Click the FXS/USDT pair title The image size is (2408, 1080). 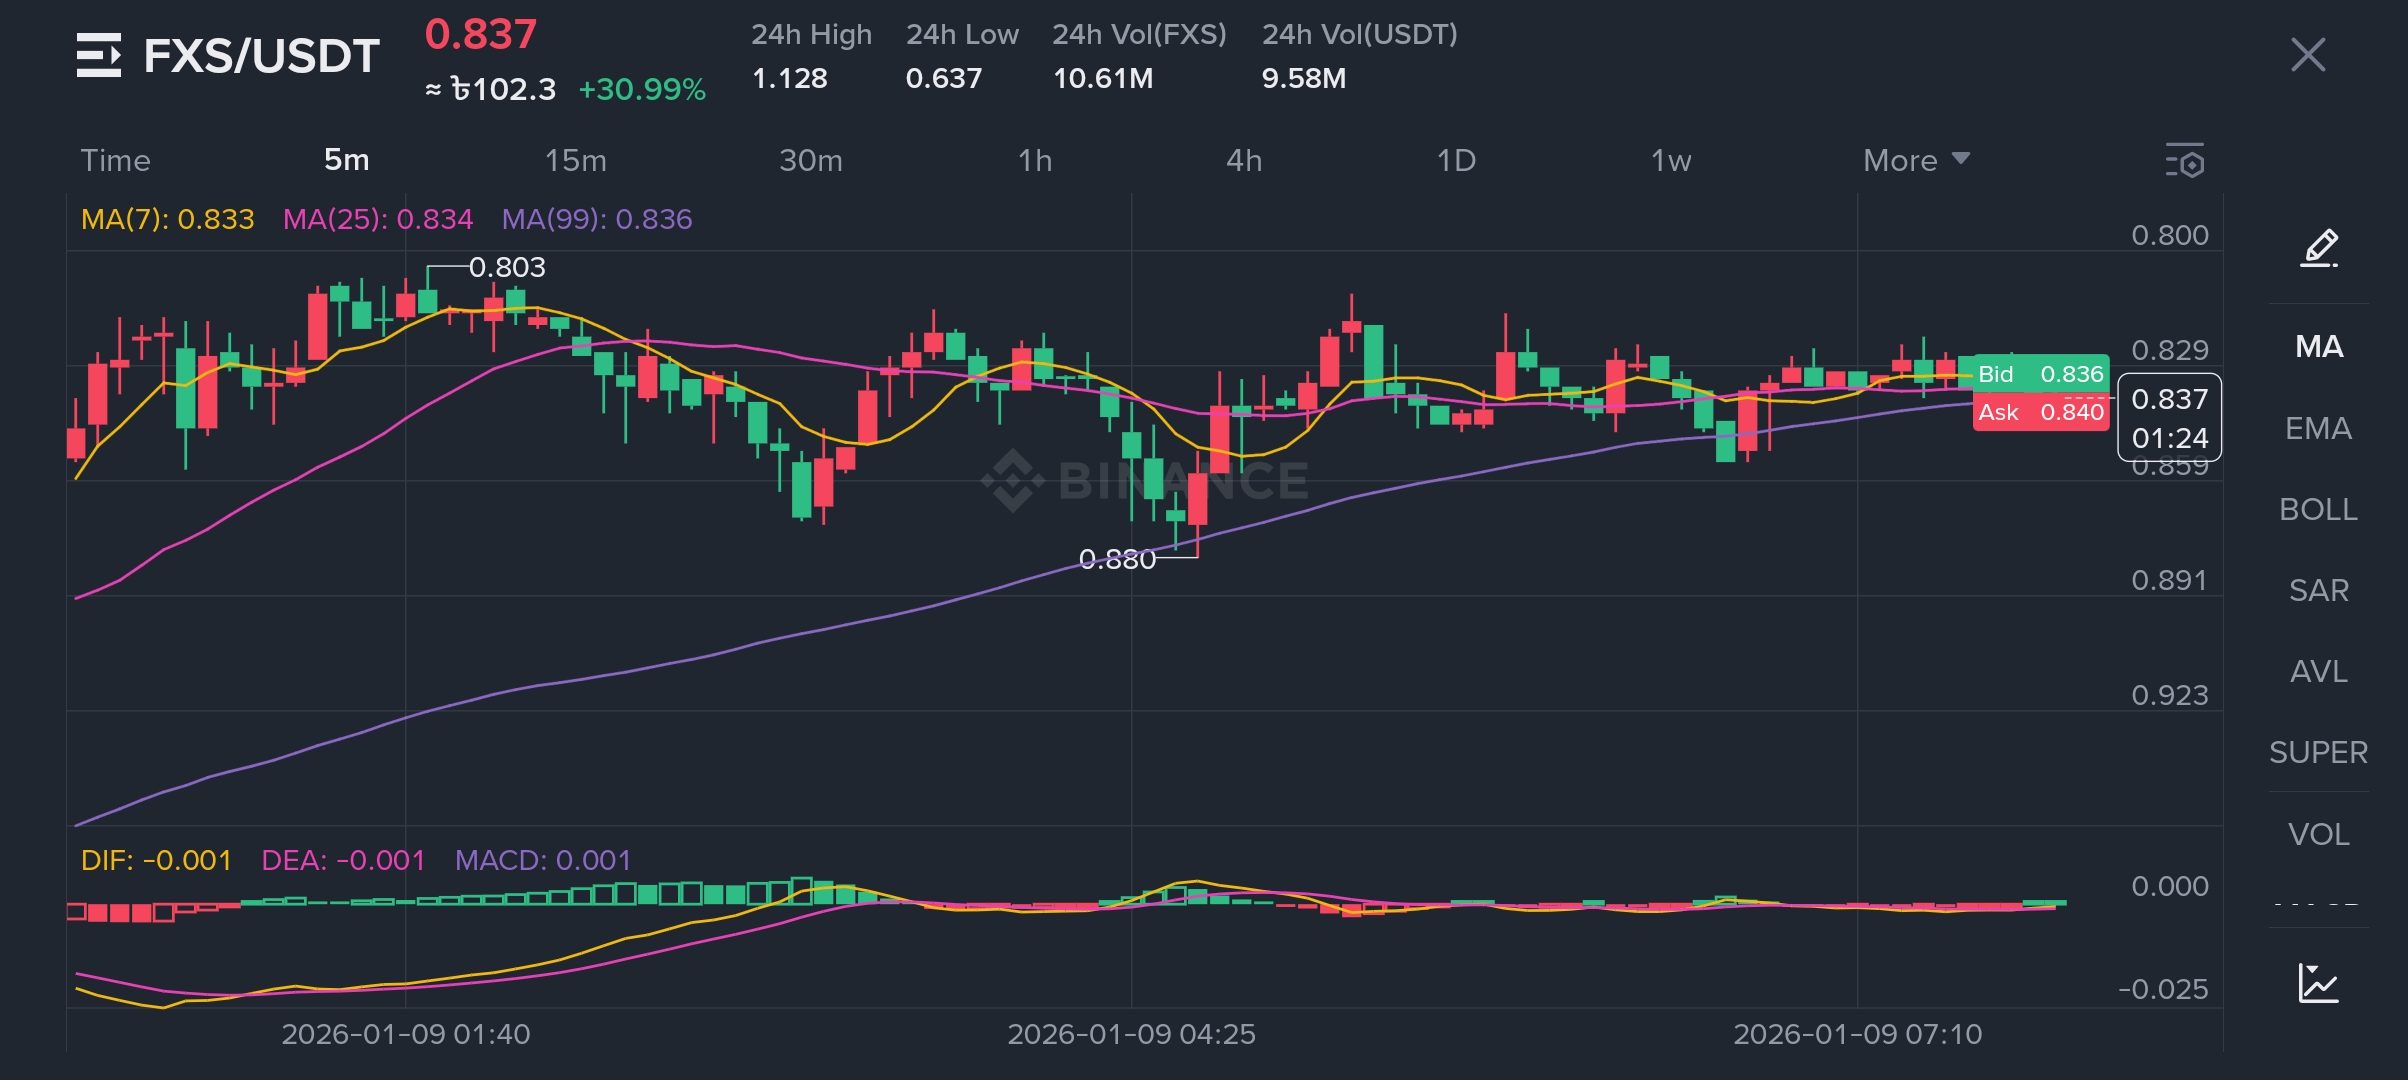261,56
